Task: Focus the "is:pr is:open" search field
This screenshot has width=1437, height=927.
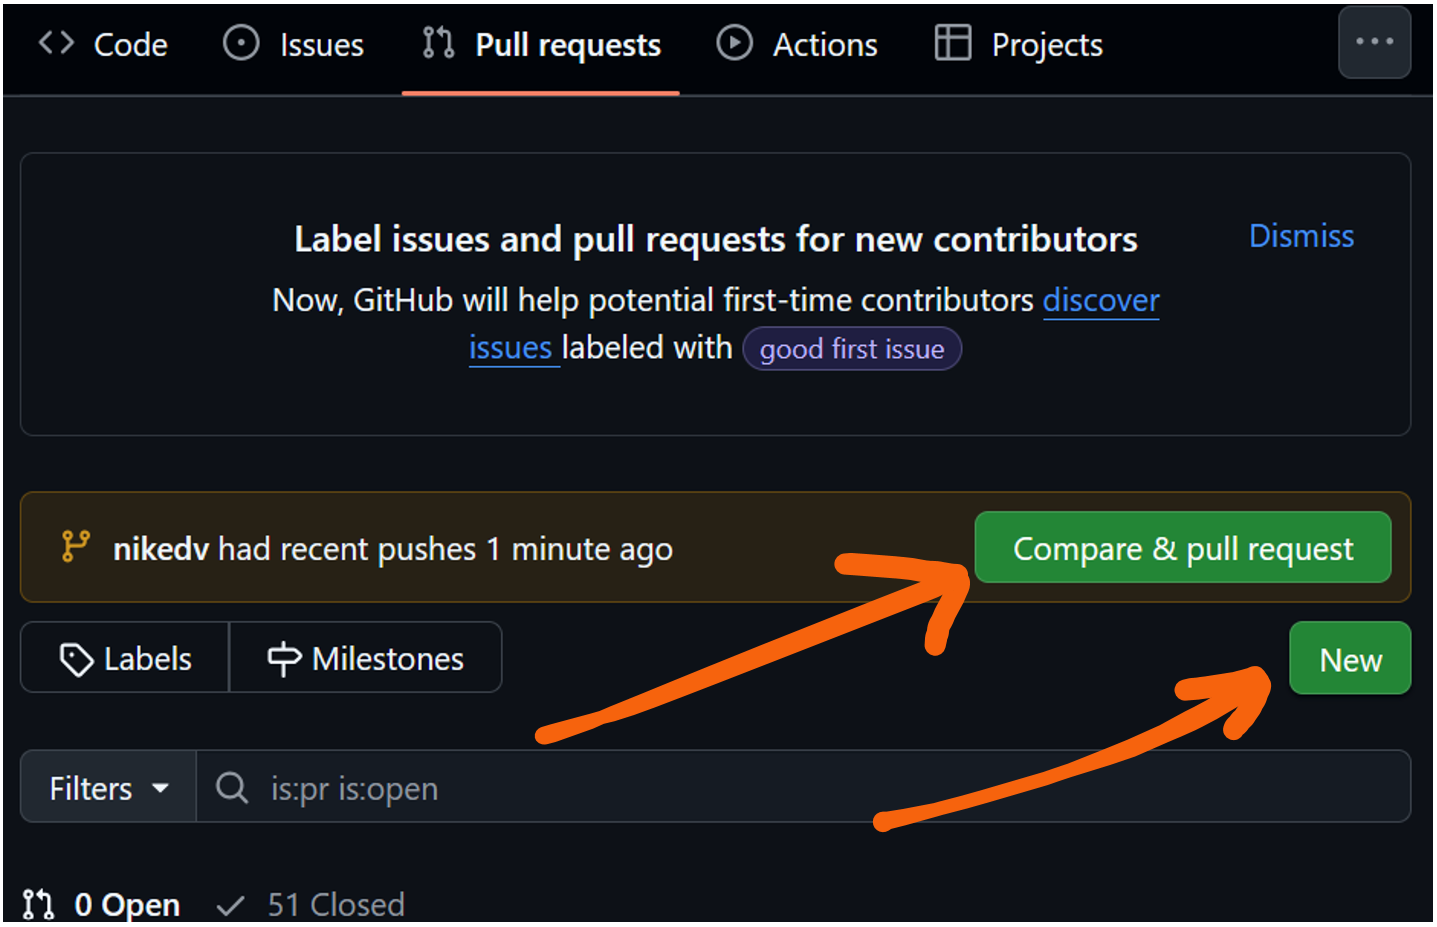Action: coord(800,788)
